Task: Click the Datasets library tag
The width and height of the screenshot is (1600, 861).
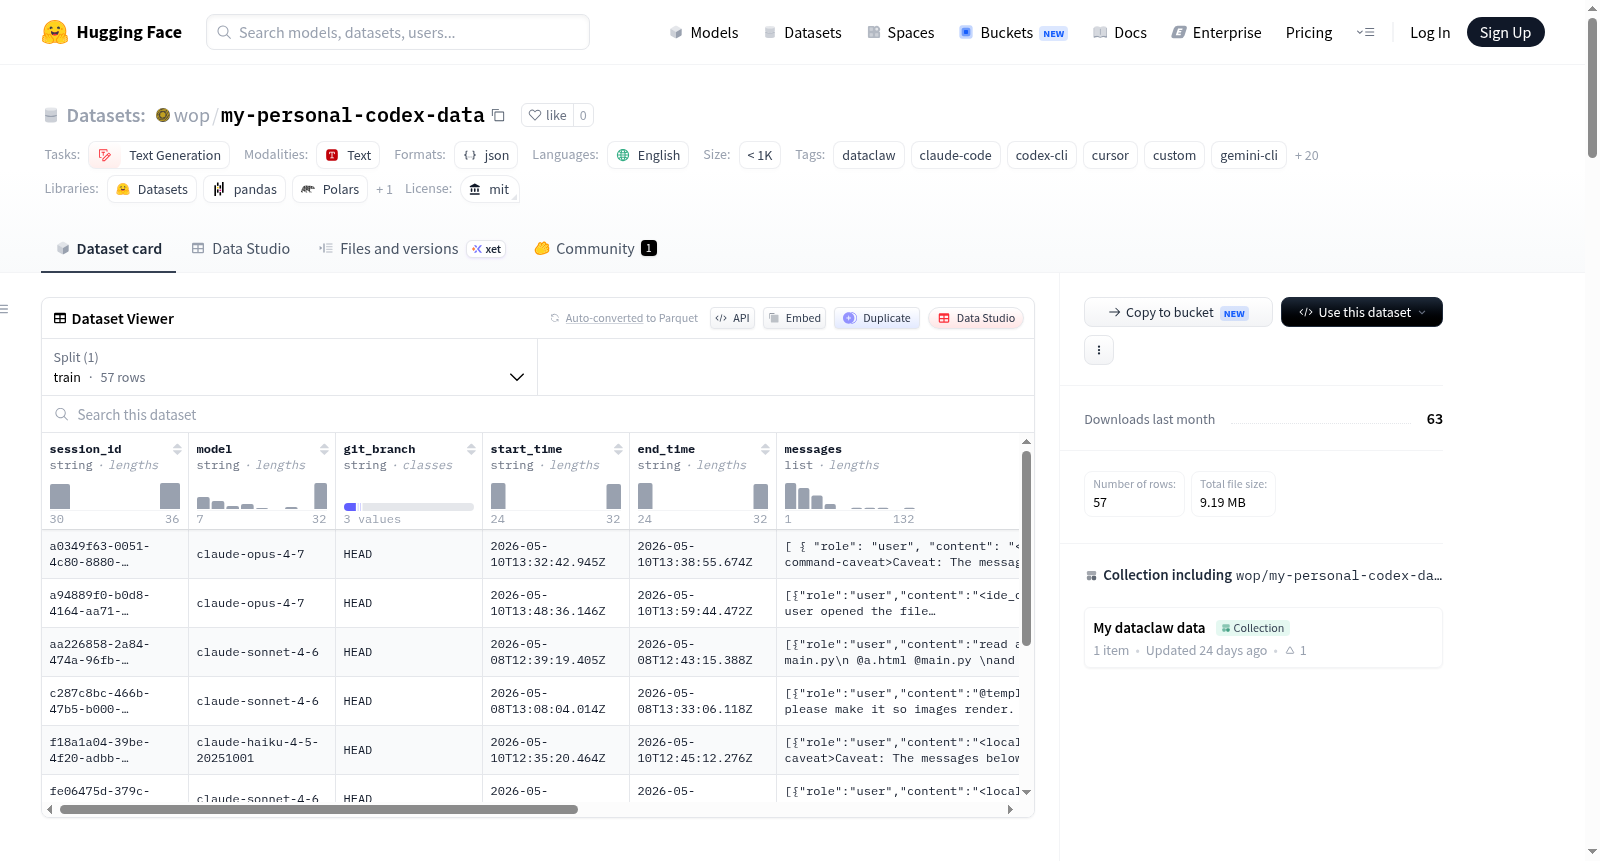Action: tap(152, 189)
